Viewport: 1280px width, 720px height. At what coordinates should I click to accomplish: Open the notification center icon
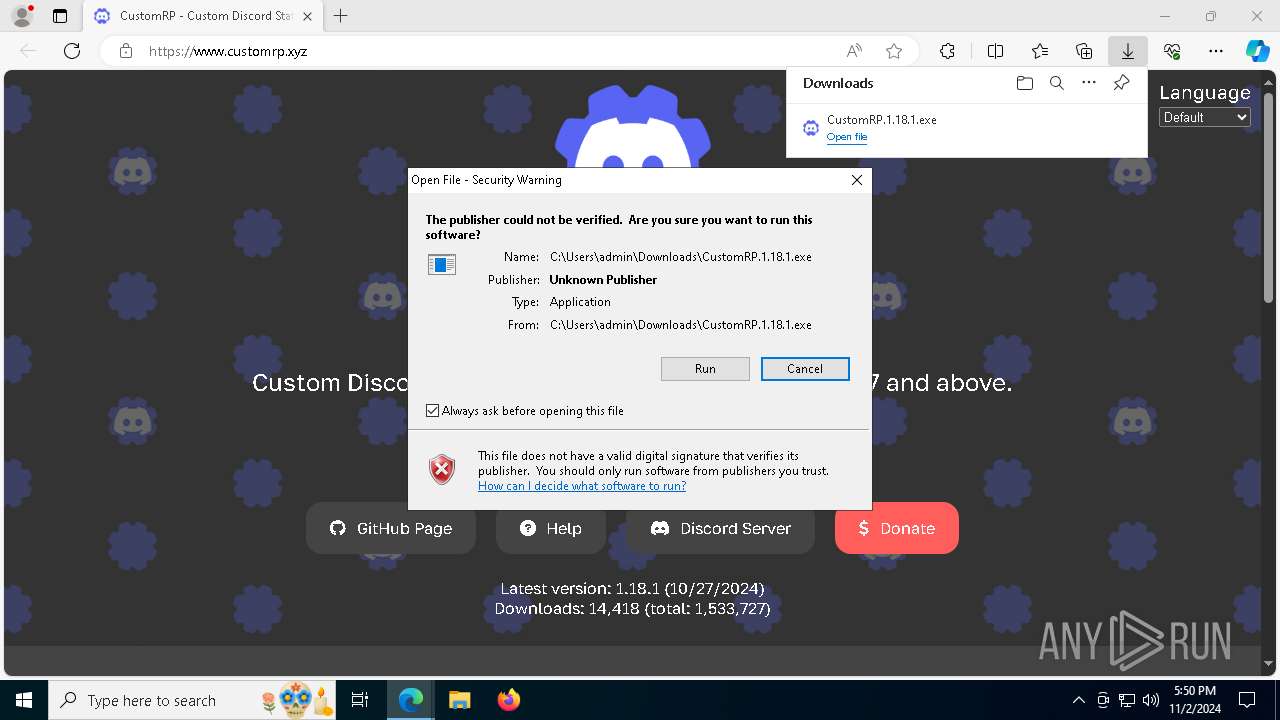(x=1247, y=700)
